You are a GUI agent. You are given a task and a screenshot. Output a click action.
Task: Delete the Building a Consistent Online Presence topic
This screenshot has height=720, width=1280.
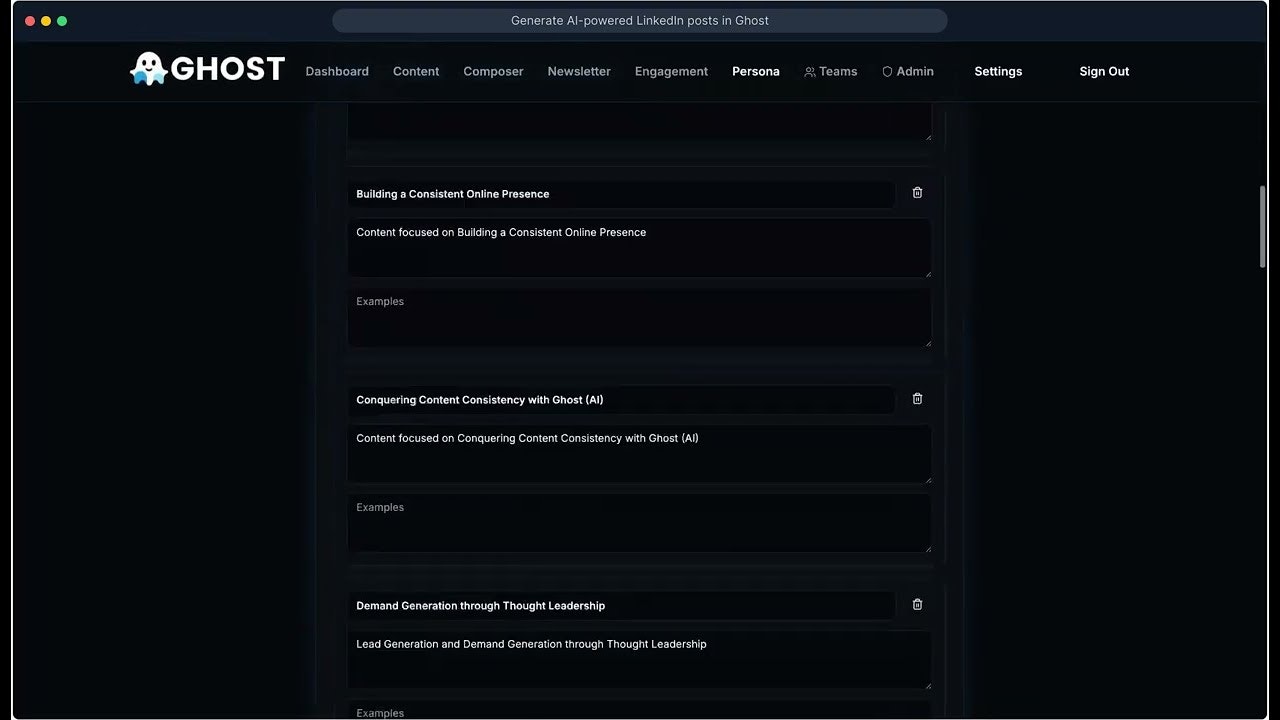point(917,193)
